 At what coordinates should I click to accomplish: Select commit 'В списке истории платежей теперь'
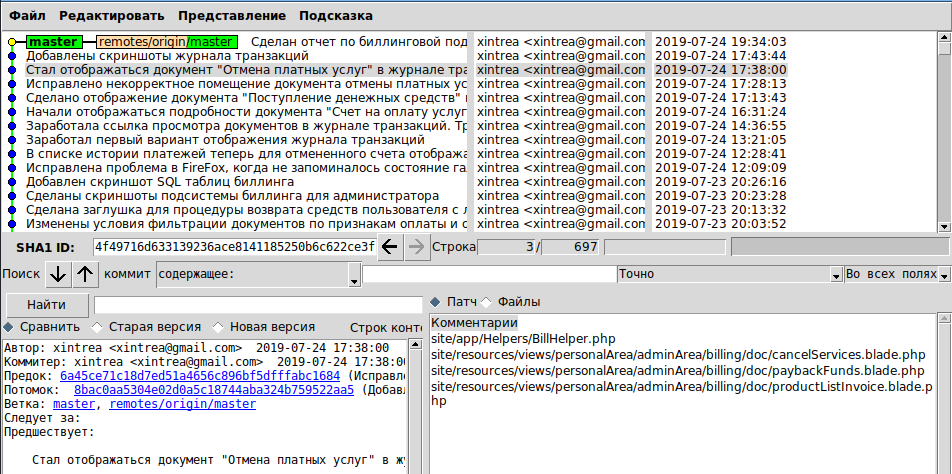pyautogui.click(x=246, y=154)
